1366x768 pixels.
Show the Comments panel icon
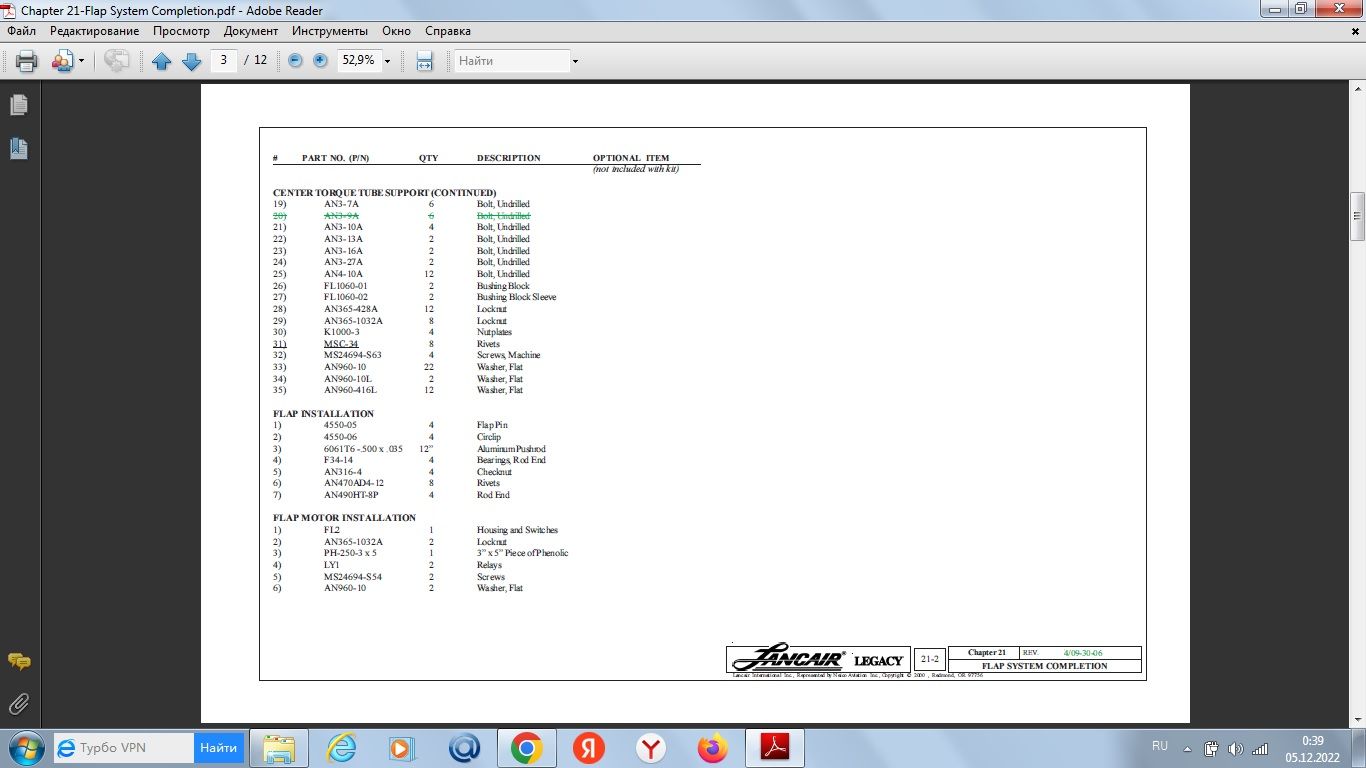point(18,661)
